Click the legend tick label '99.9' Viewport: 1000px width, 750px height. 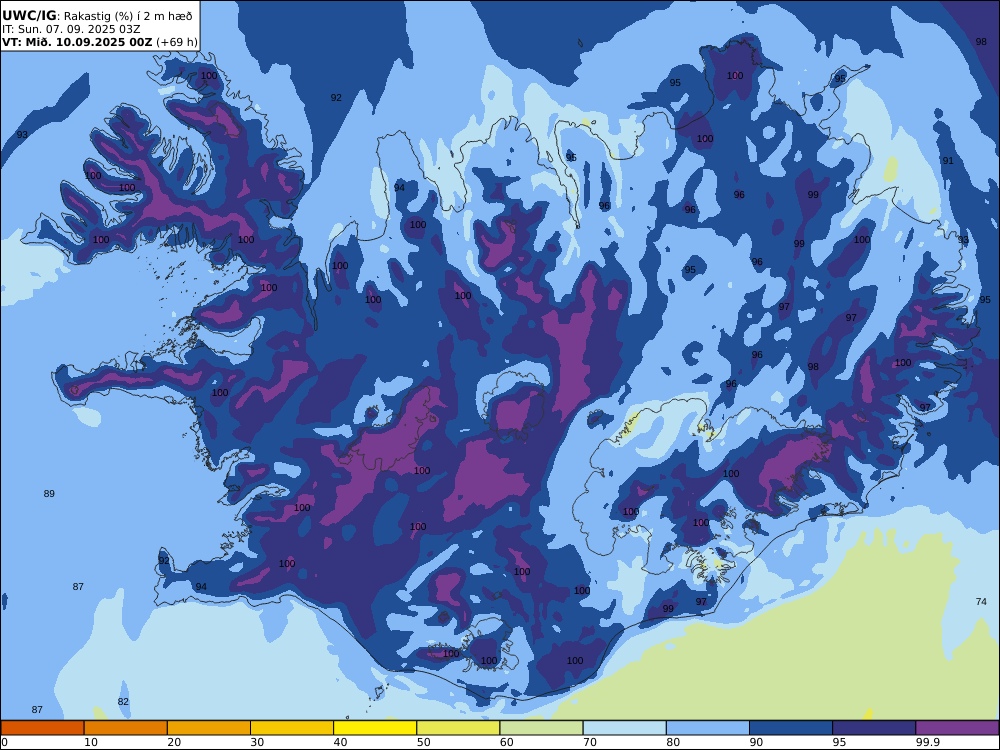[x=927, y=742]
